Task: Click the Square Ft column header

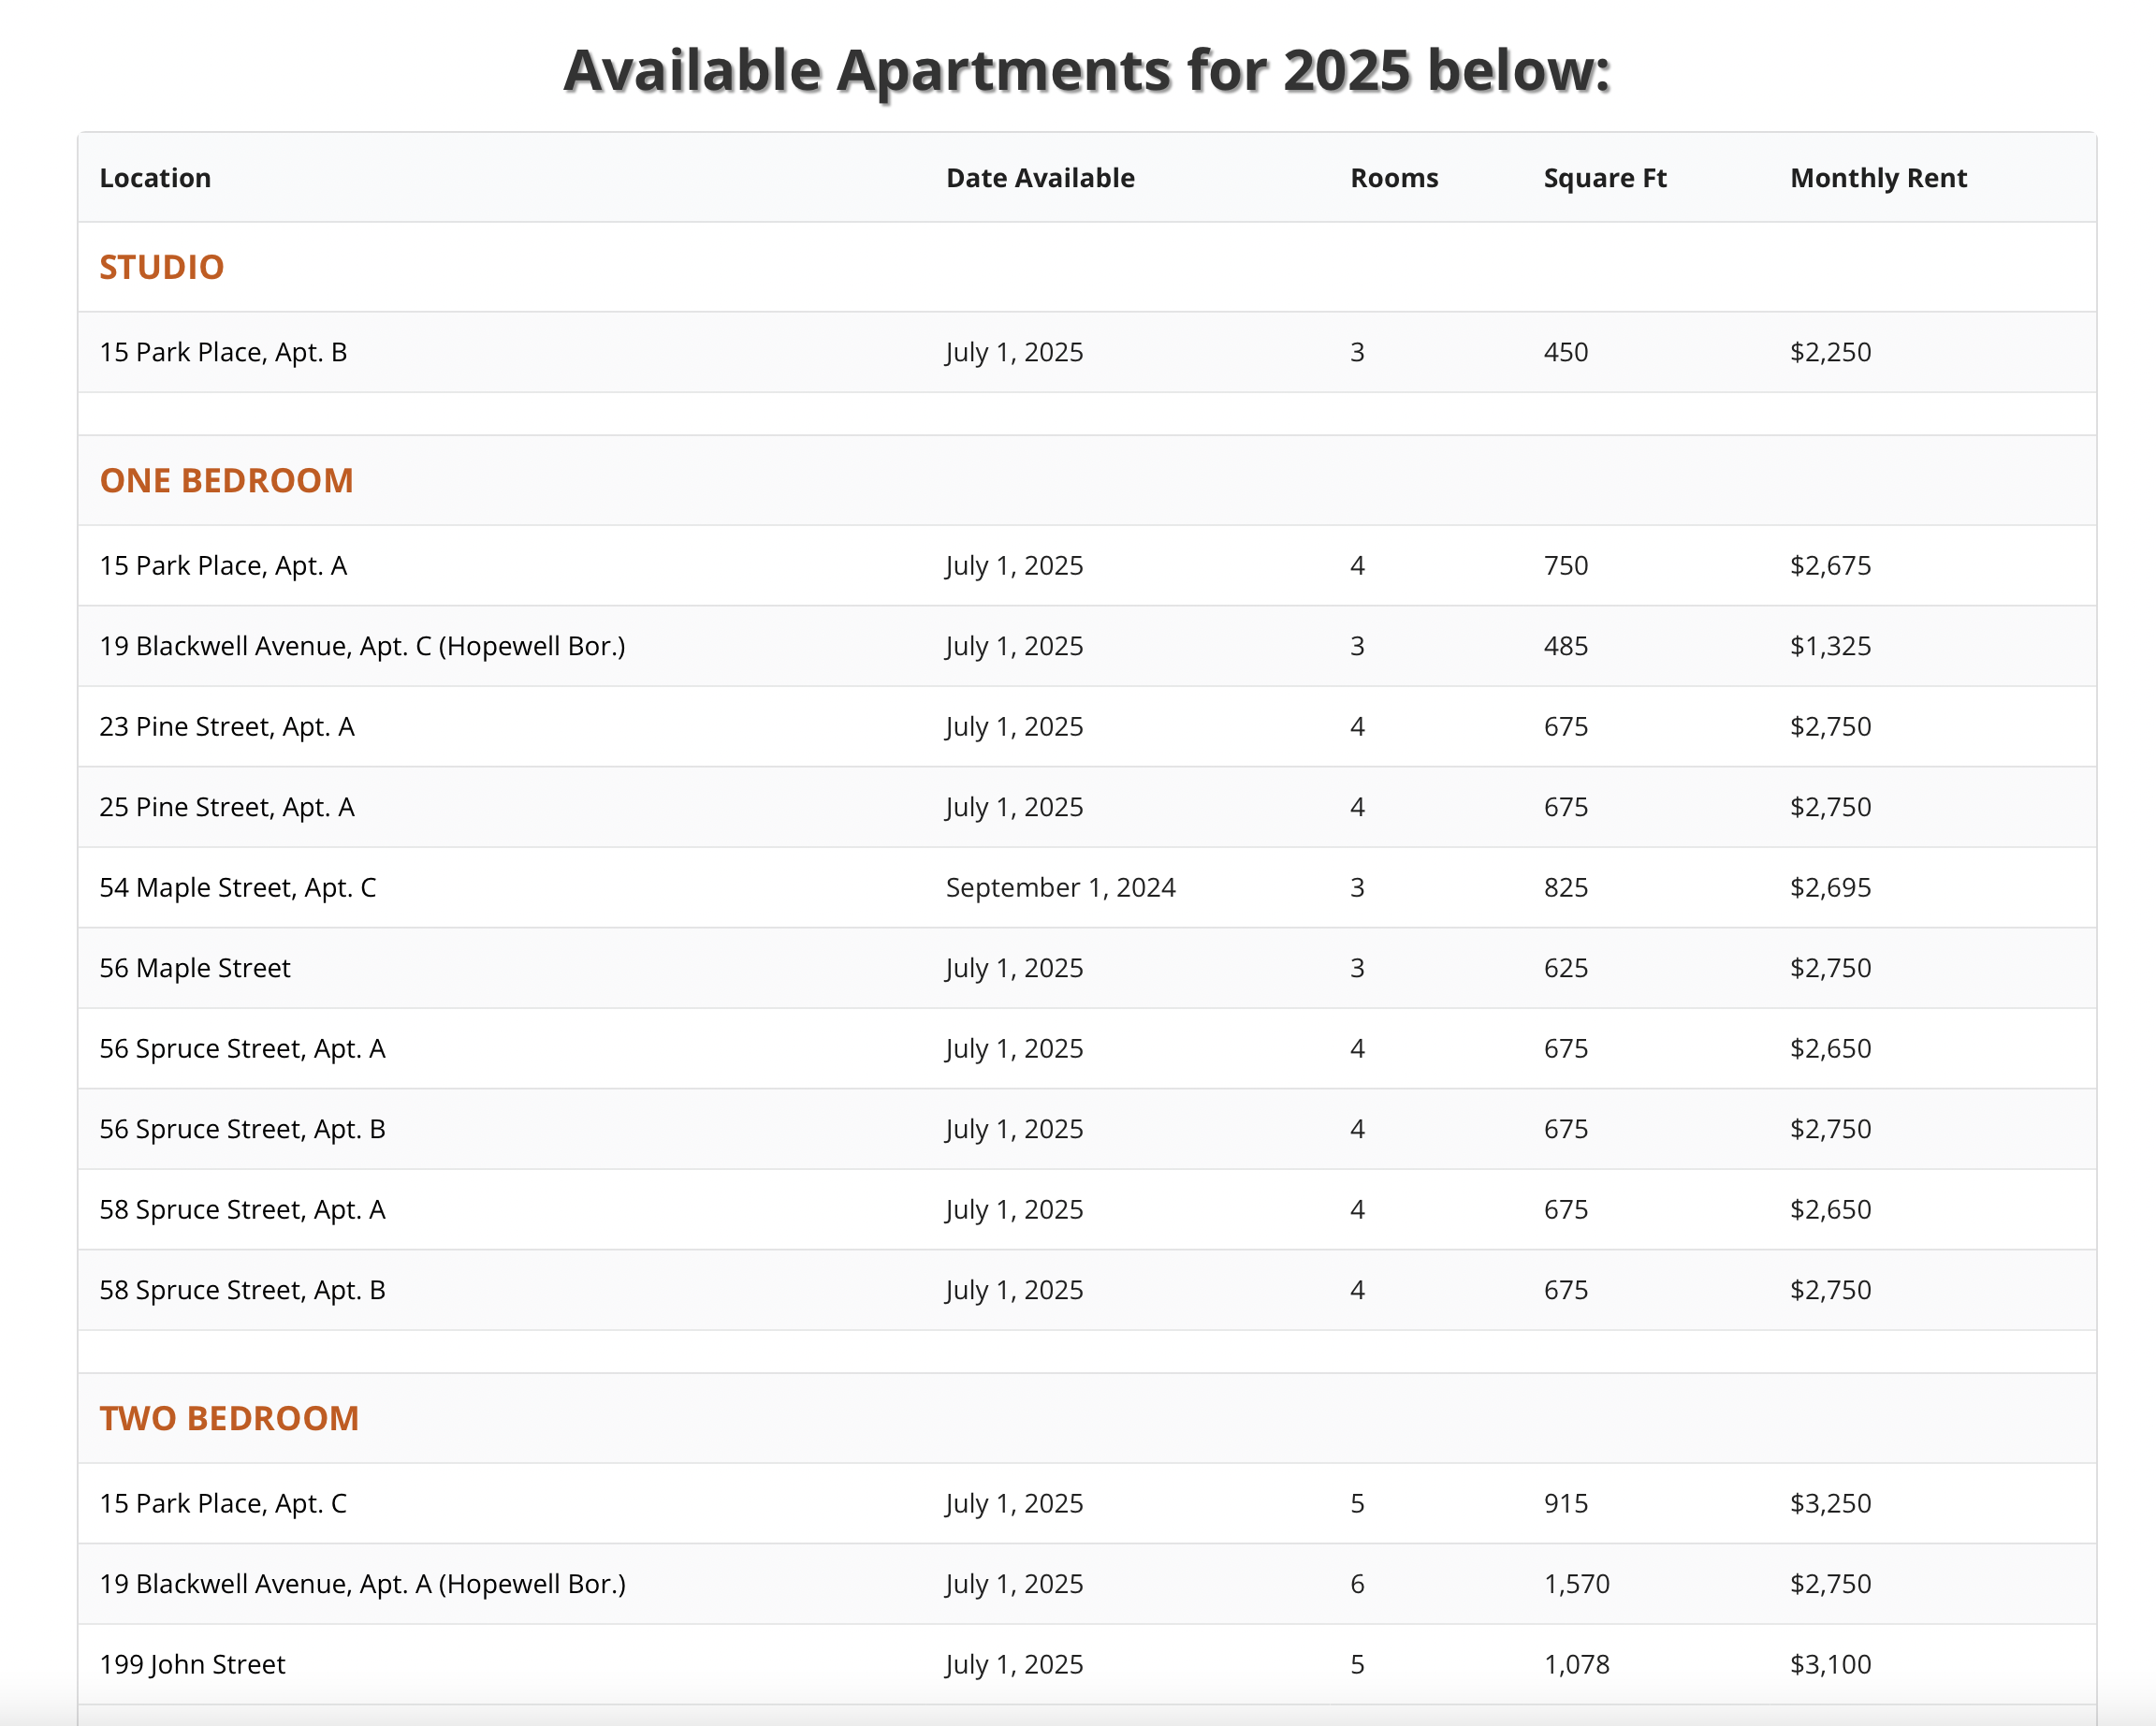Action: point(1604,178)
